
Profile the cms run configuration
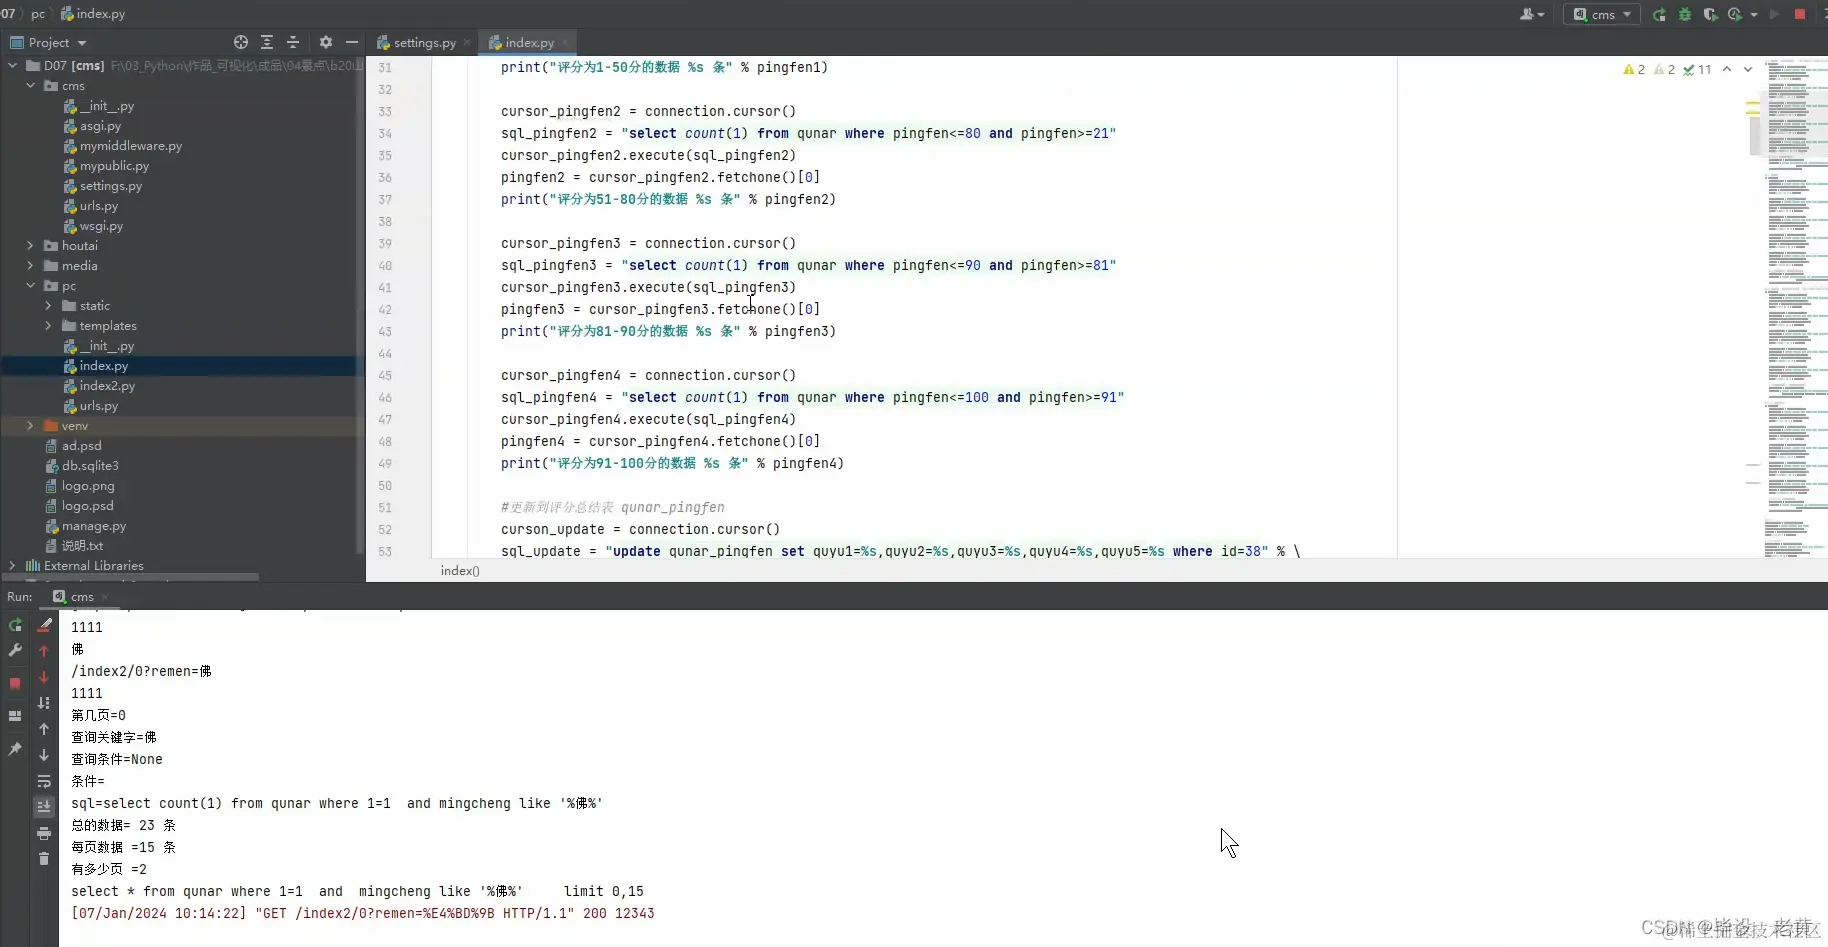coord(1735,14)
